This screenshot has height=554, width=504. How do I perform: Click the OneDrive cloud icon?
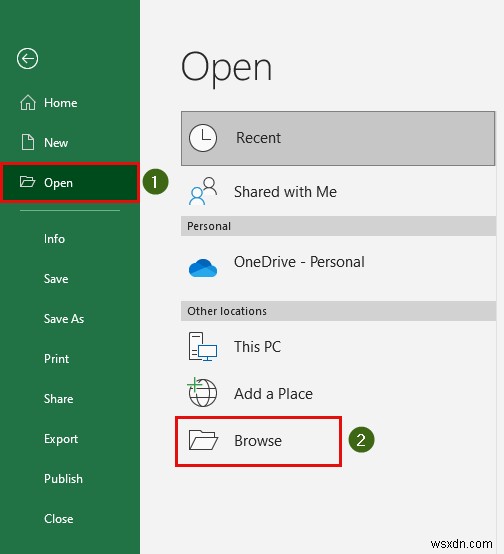coord(203,267)
